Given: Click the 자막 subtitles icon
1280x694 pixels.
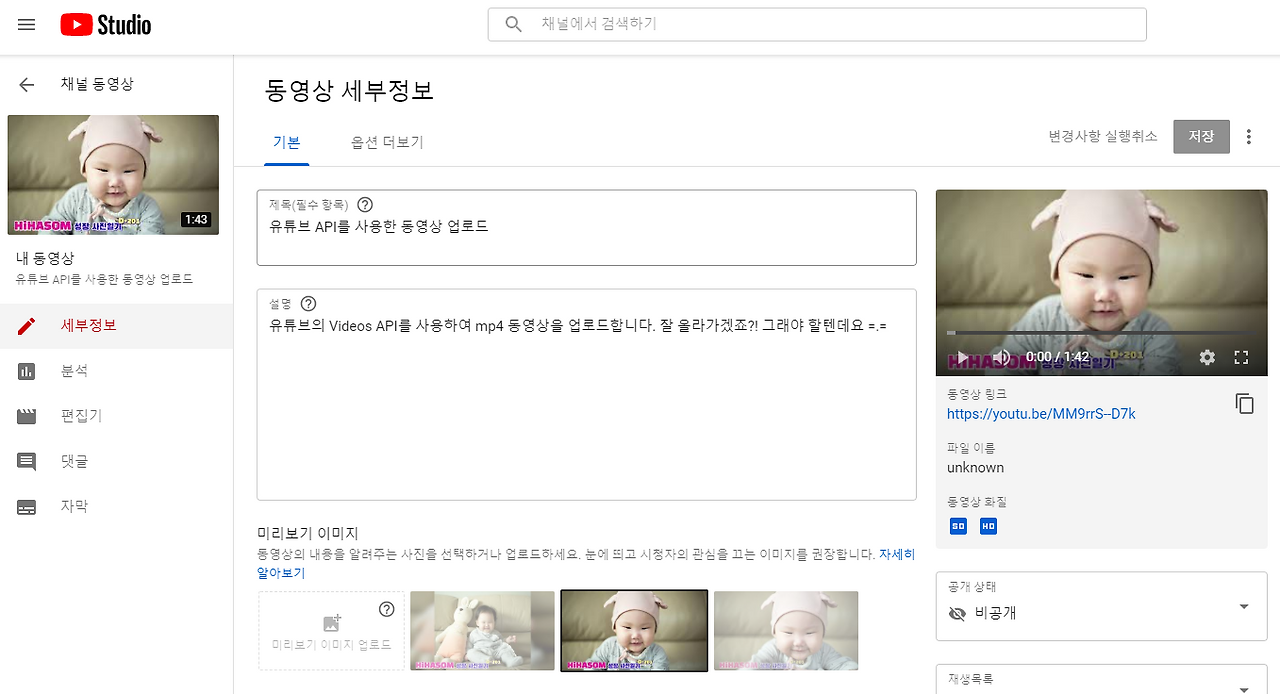Looking at the screenshot, I should click(x=27, y=507).
